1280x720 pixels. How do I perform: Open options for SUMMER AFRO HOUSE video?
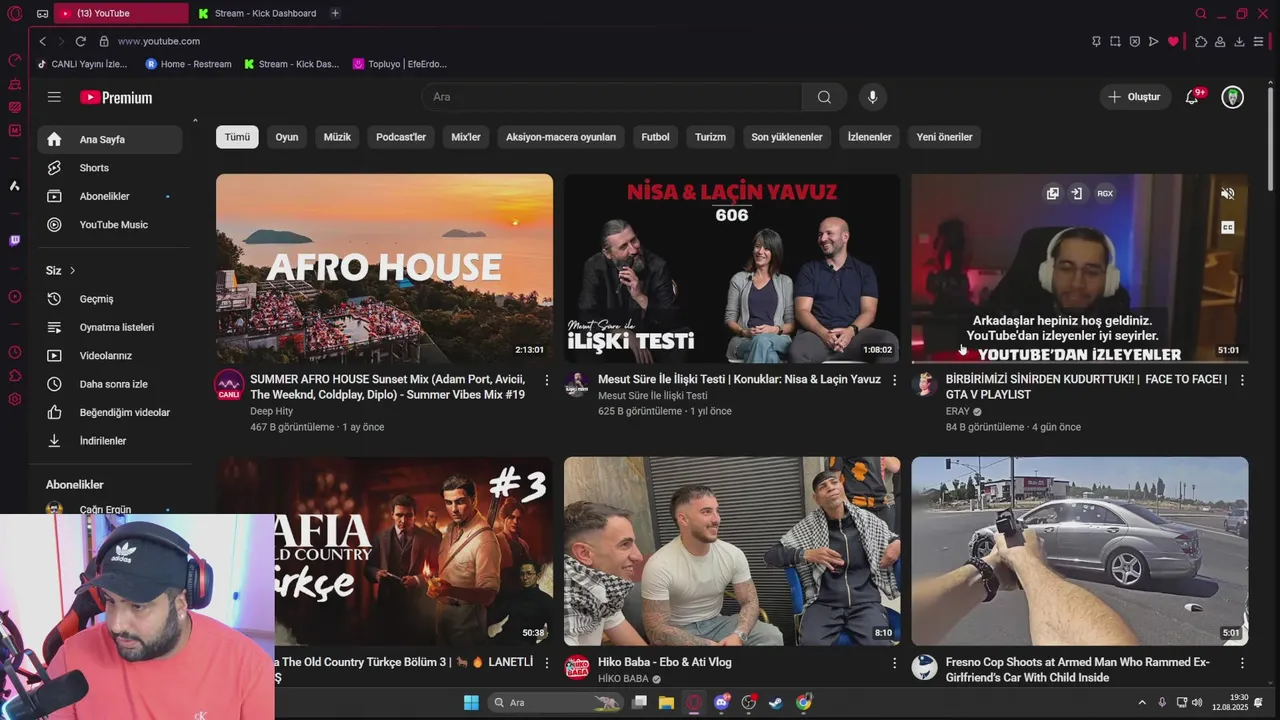tap(546, 380)
